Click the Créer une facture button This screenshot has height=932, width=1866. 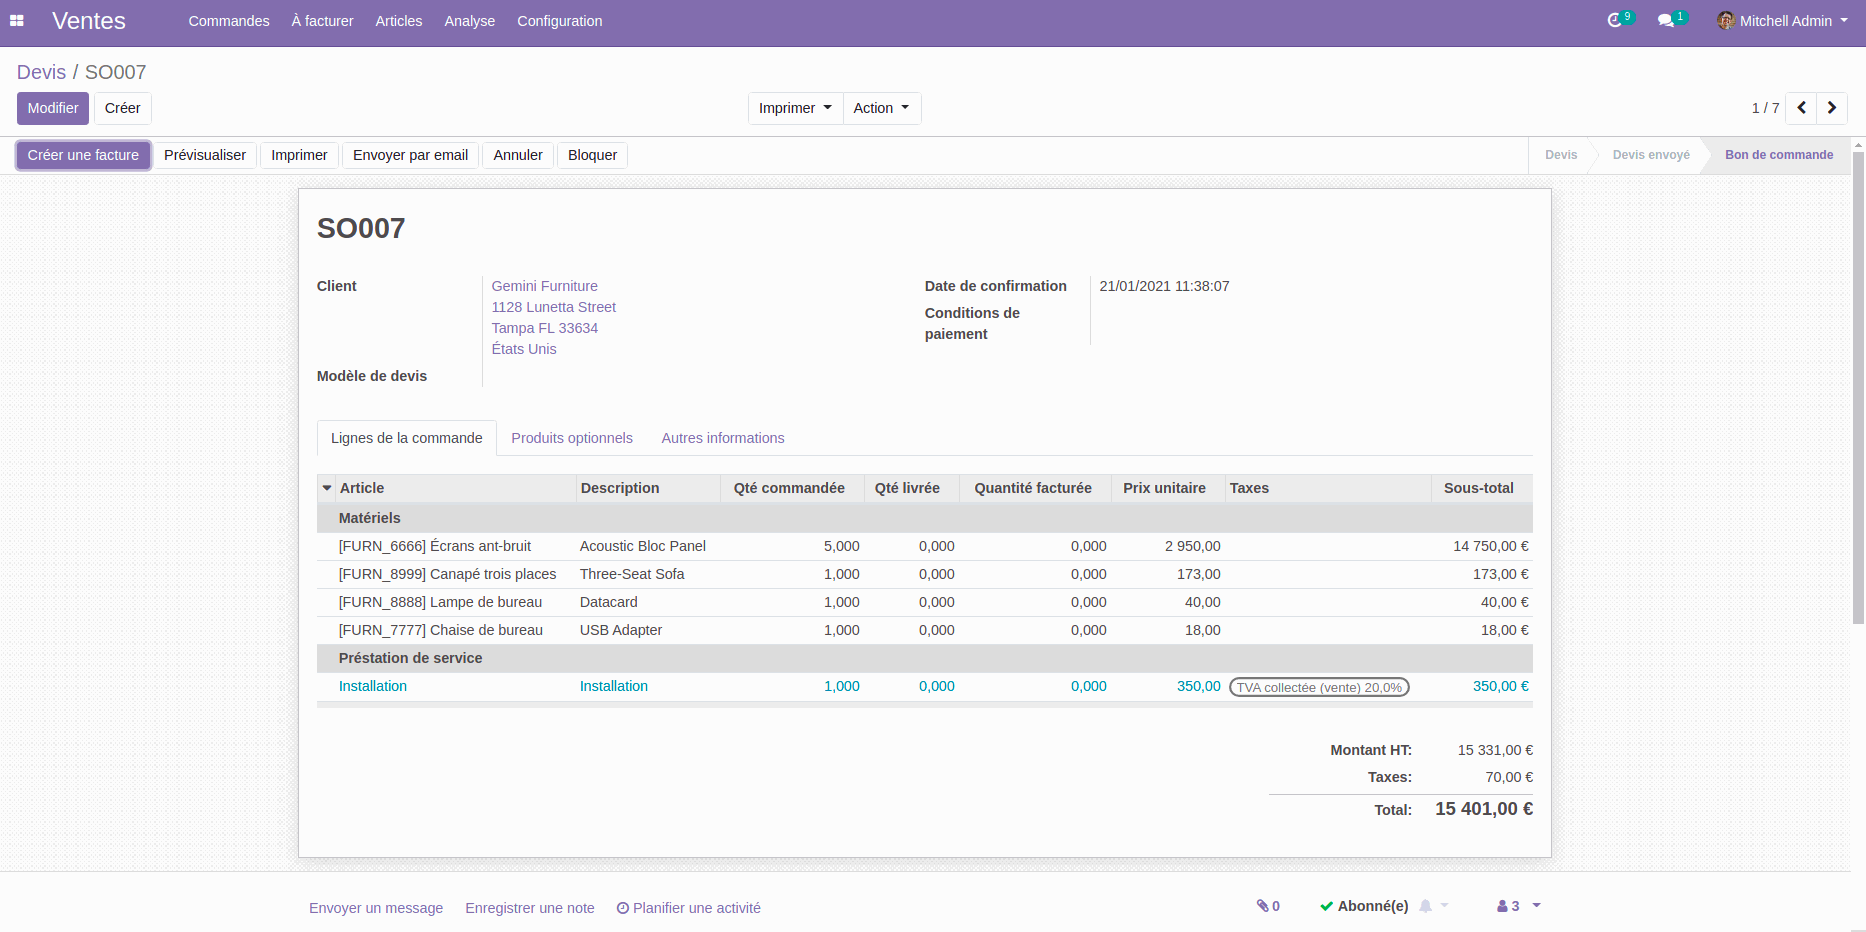pos(83,155)
